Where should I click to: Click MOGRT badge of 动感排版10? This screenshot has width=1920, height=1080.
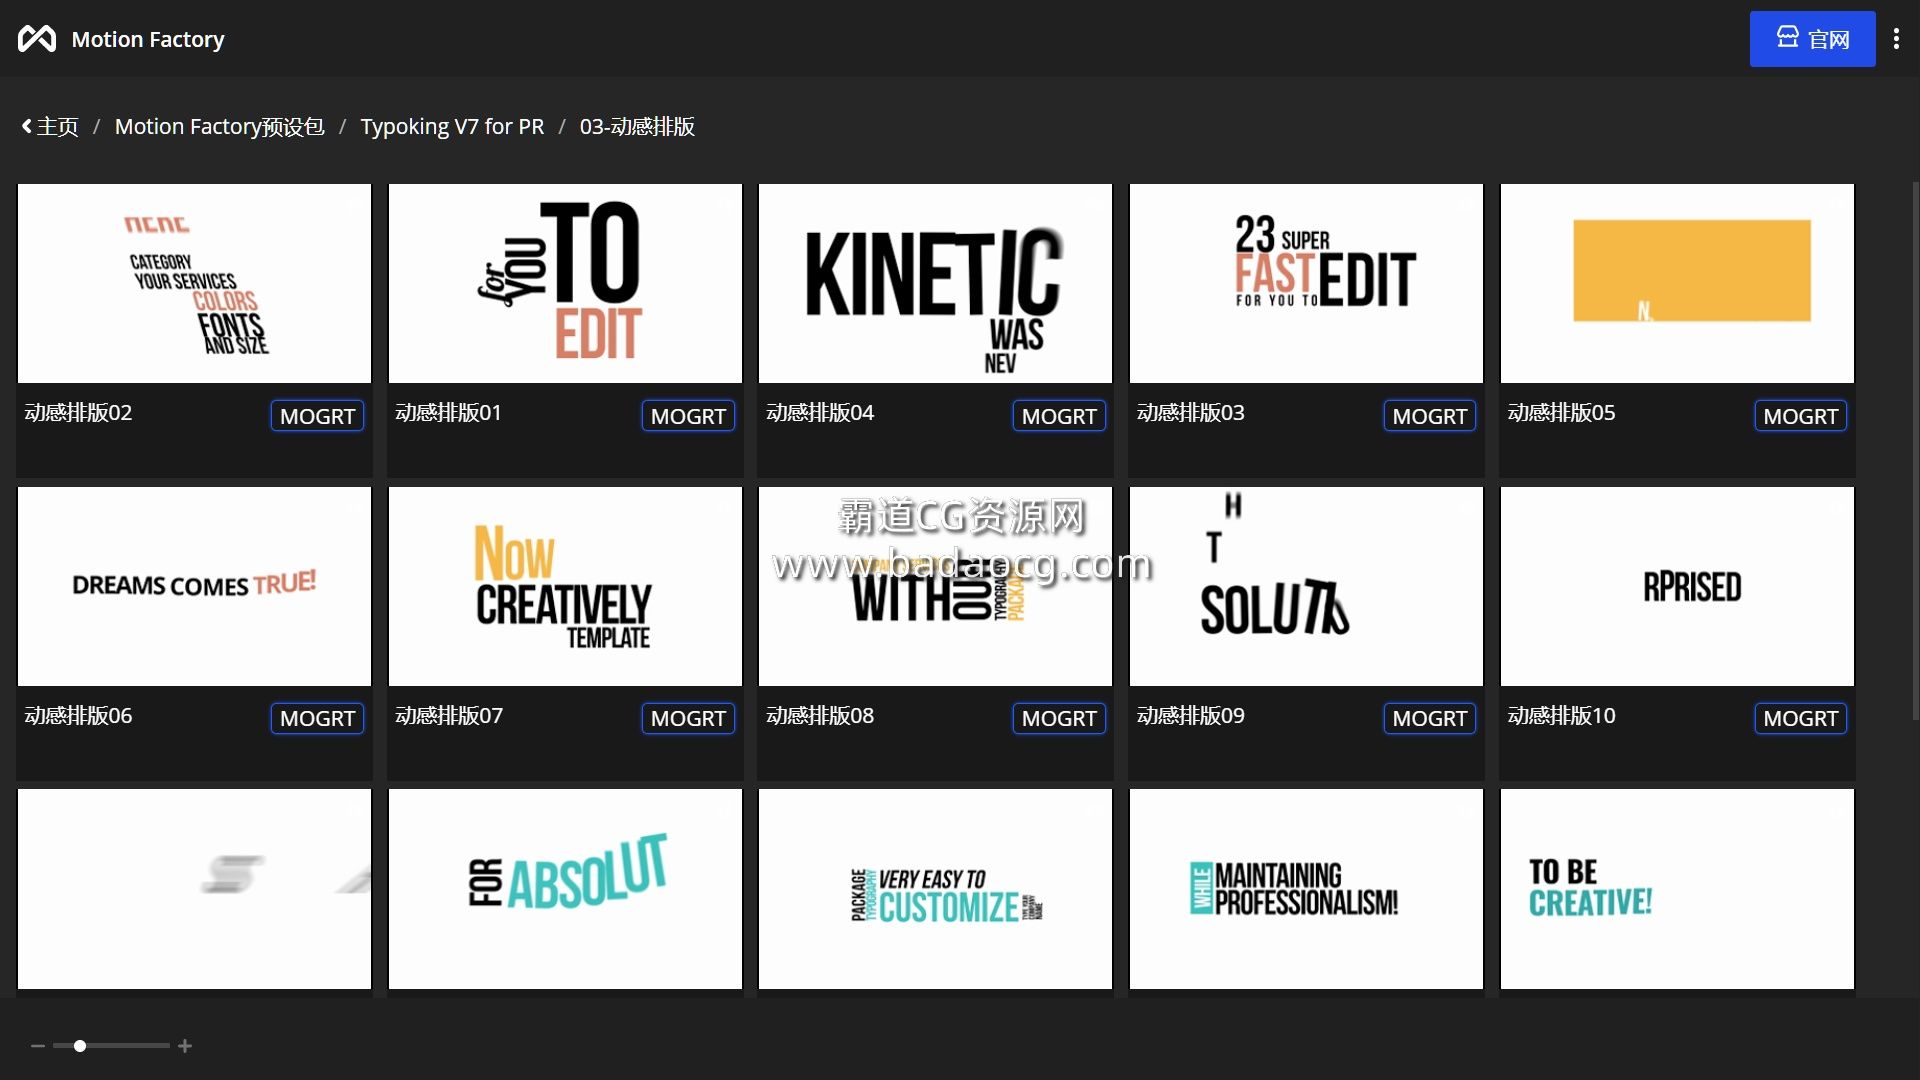pyautogui.click(x=1800, y=718)
